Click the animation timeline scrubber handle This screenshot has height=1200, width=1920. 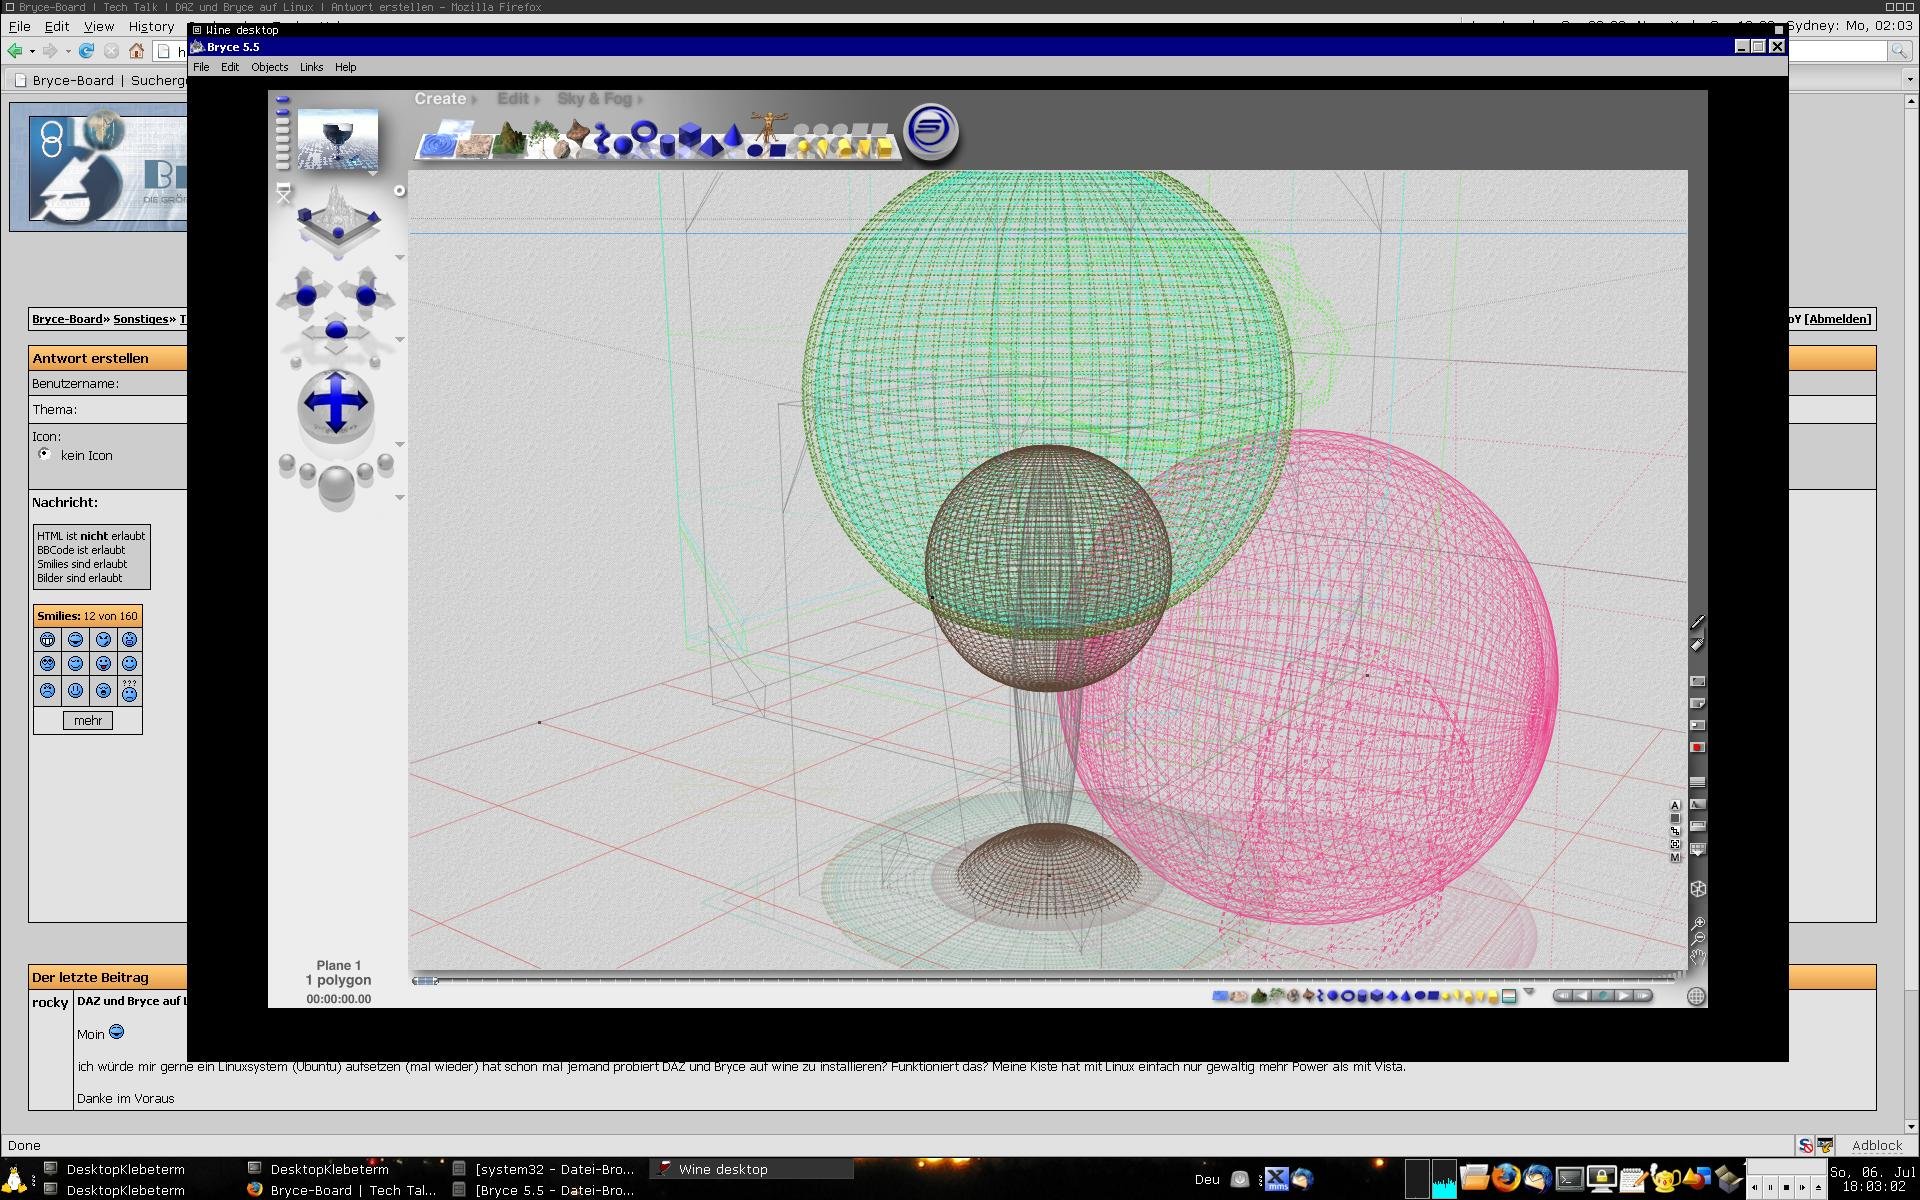pos(426,981)
